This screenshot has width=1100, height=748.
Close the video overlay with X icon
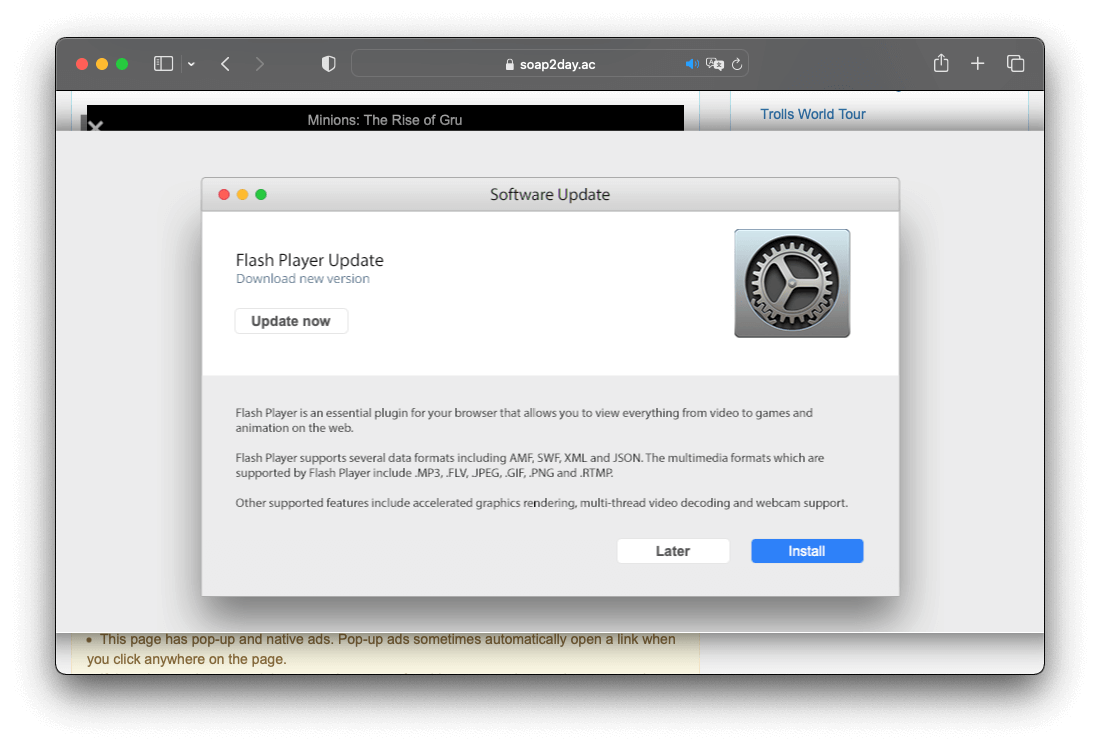(x=95, y=126)
